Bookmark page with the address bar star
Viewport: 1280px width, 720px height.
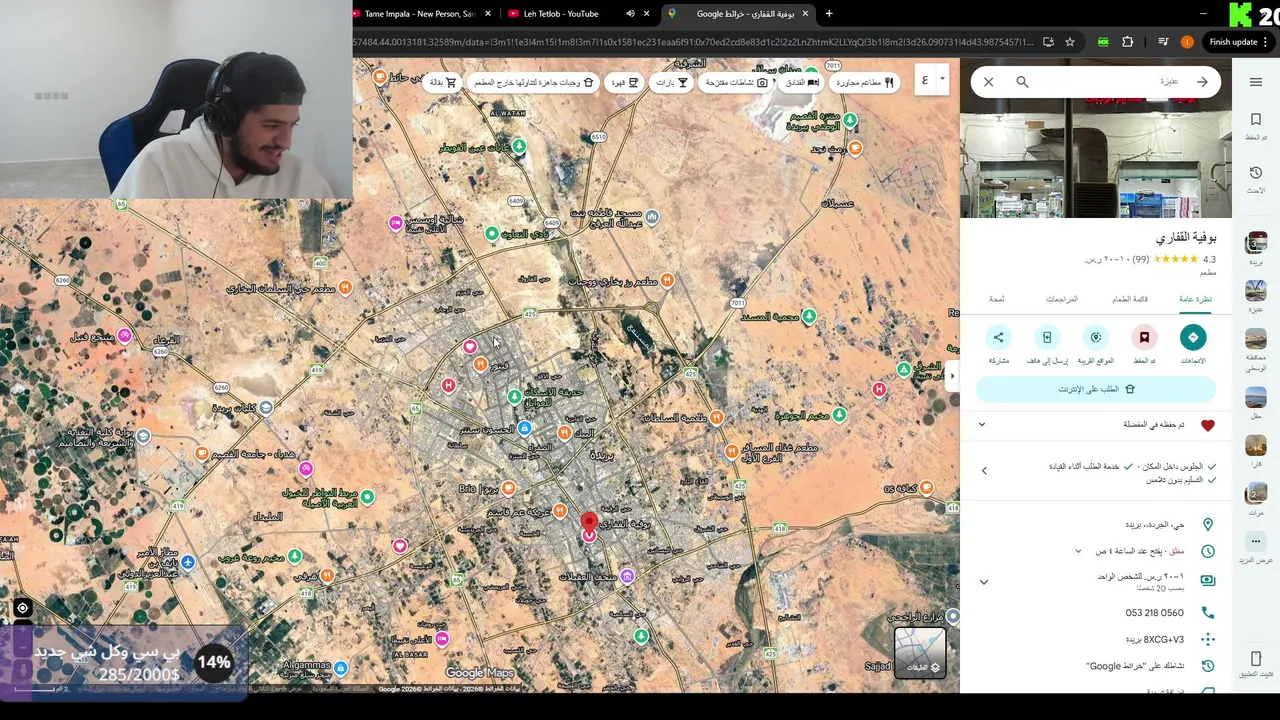point(1070,42)
